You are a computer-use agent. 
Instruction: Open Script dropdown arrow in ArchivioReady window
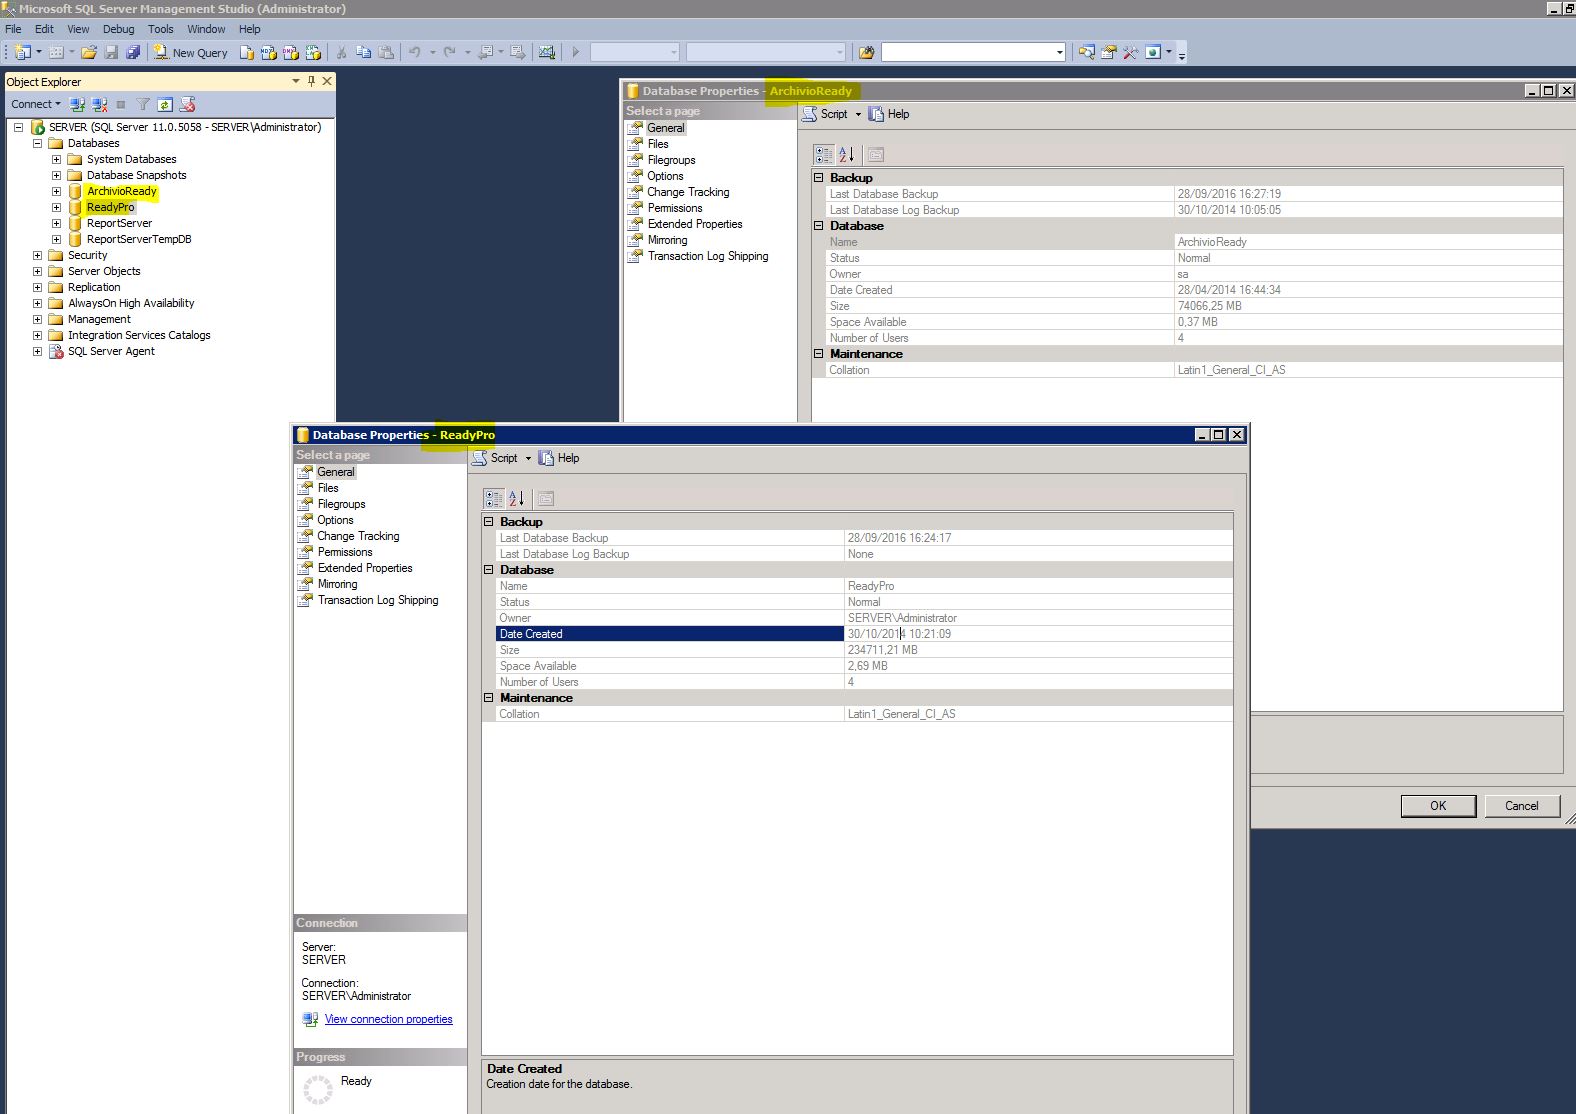tap(858, 114)
